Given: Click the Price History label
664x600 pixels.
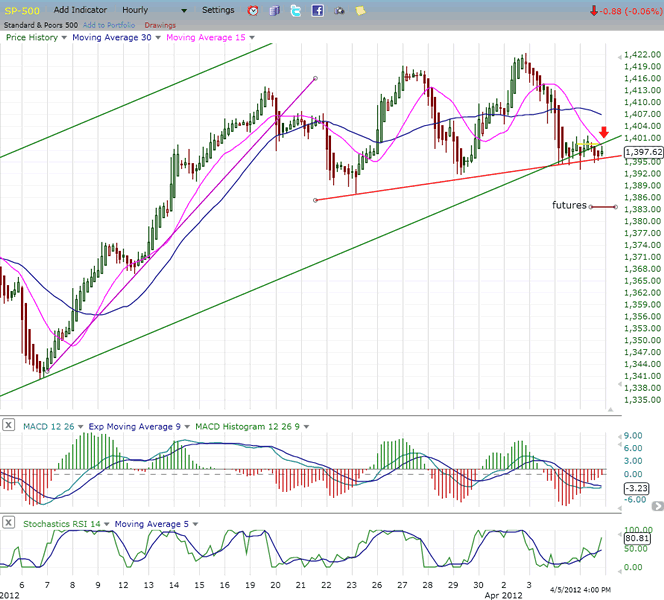Looking at the screenshot, I should coord(32,37).
